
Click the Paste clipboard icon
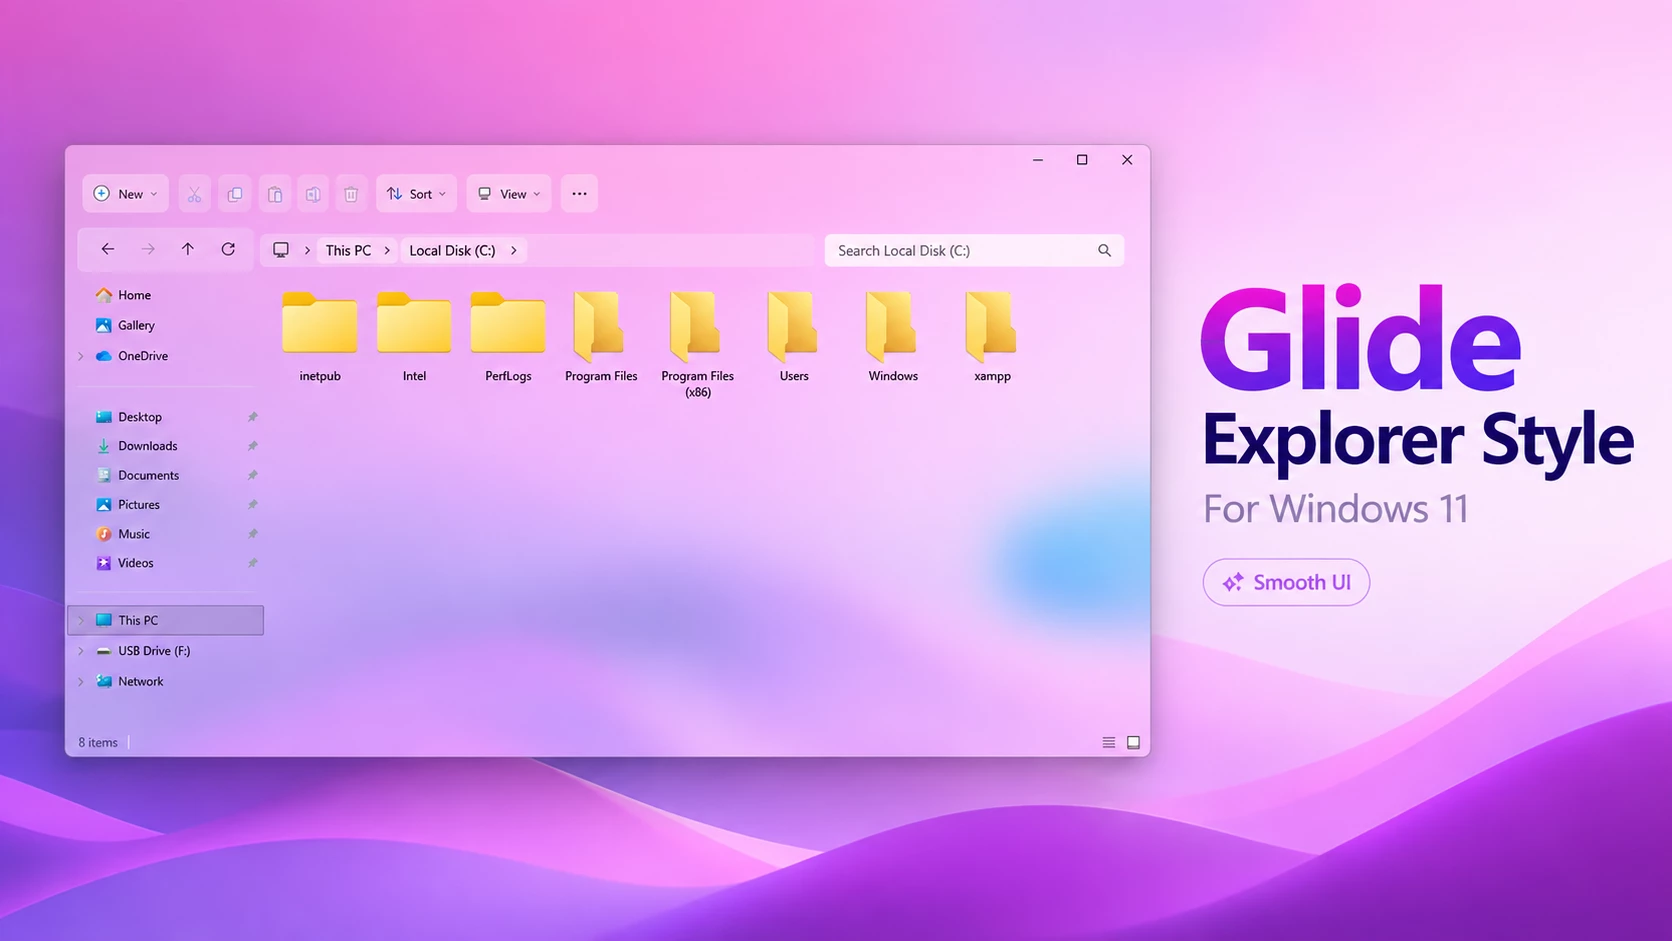(274, 194)
